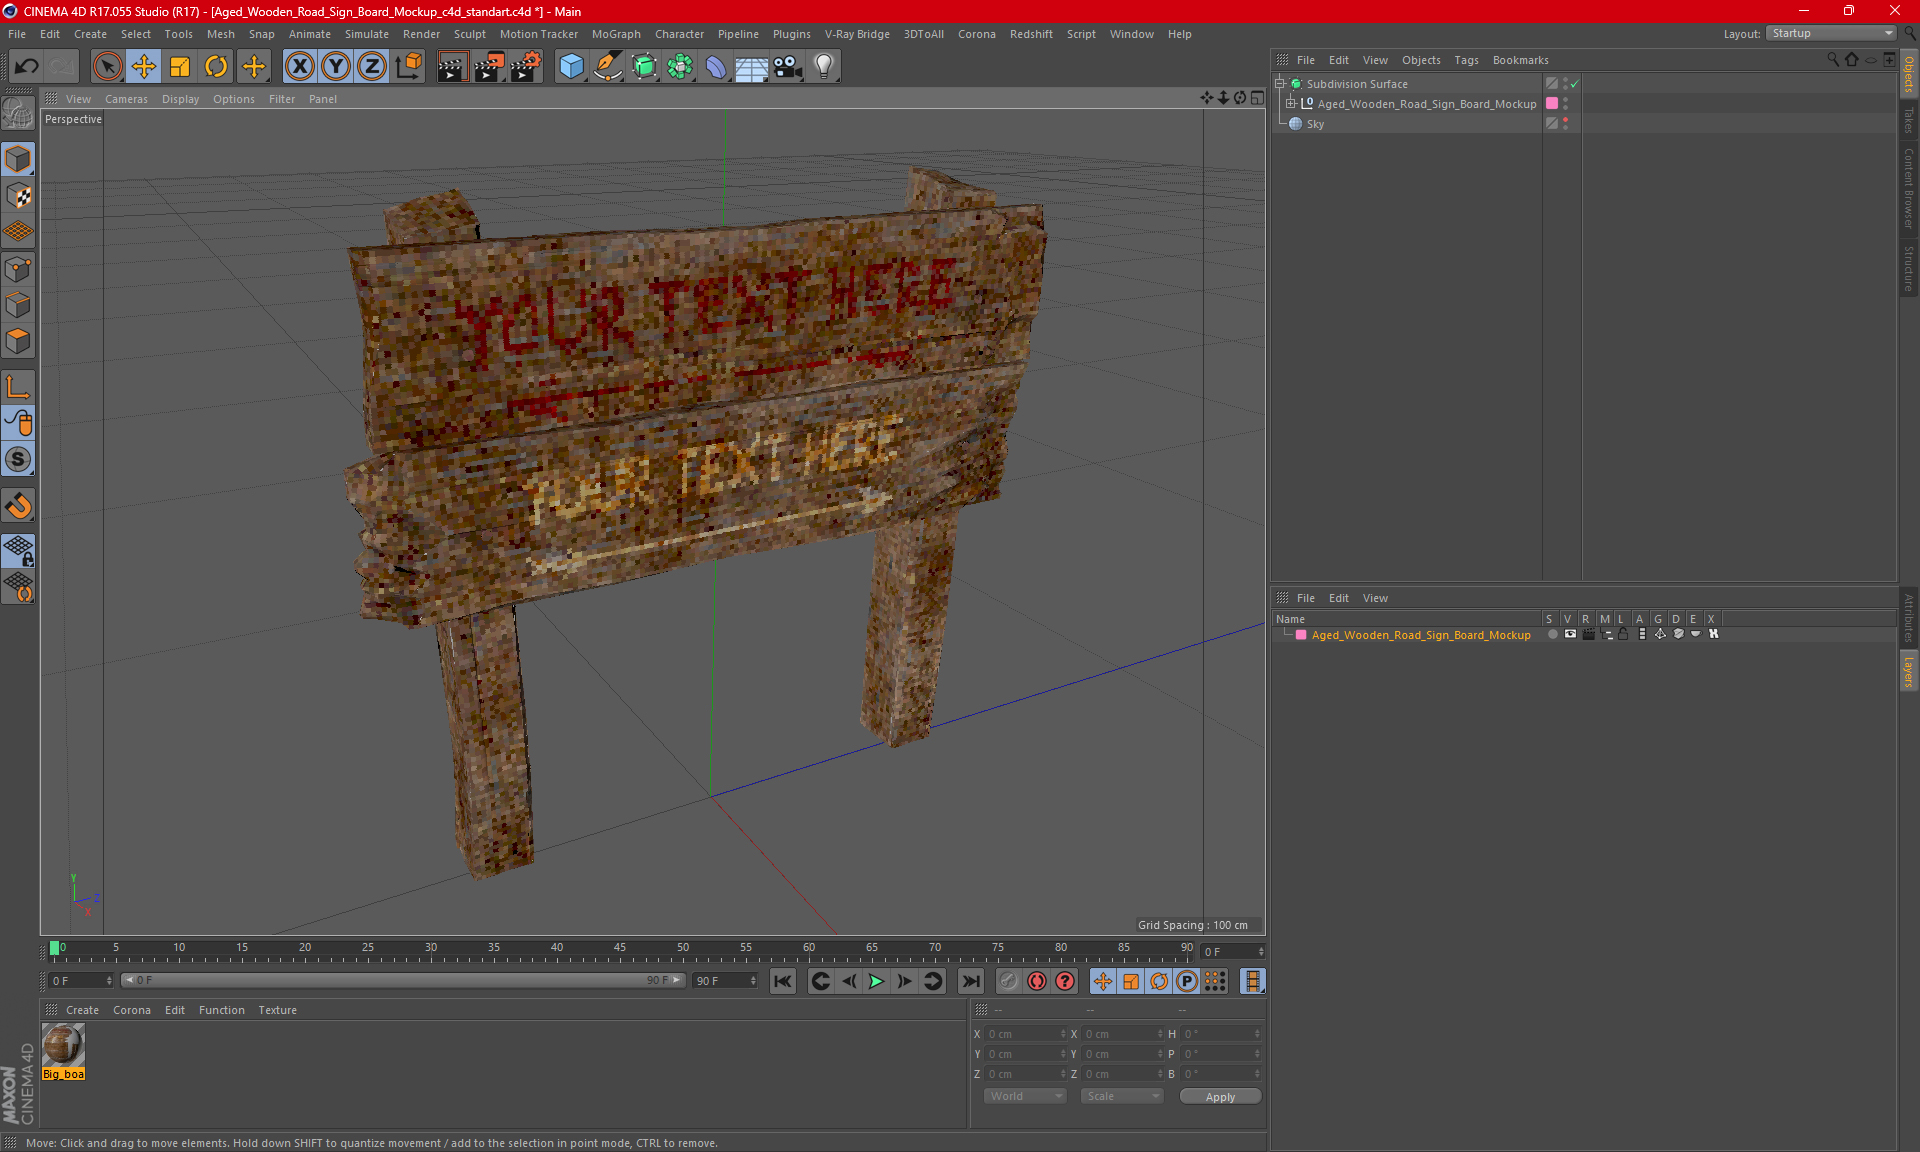Enable Polygons mode in left toolbar
Viewport: 1920px width, 1152px height.
click(18, 341)
